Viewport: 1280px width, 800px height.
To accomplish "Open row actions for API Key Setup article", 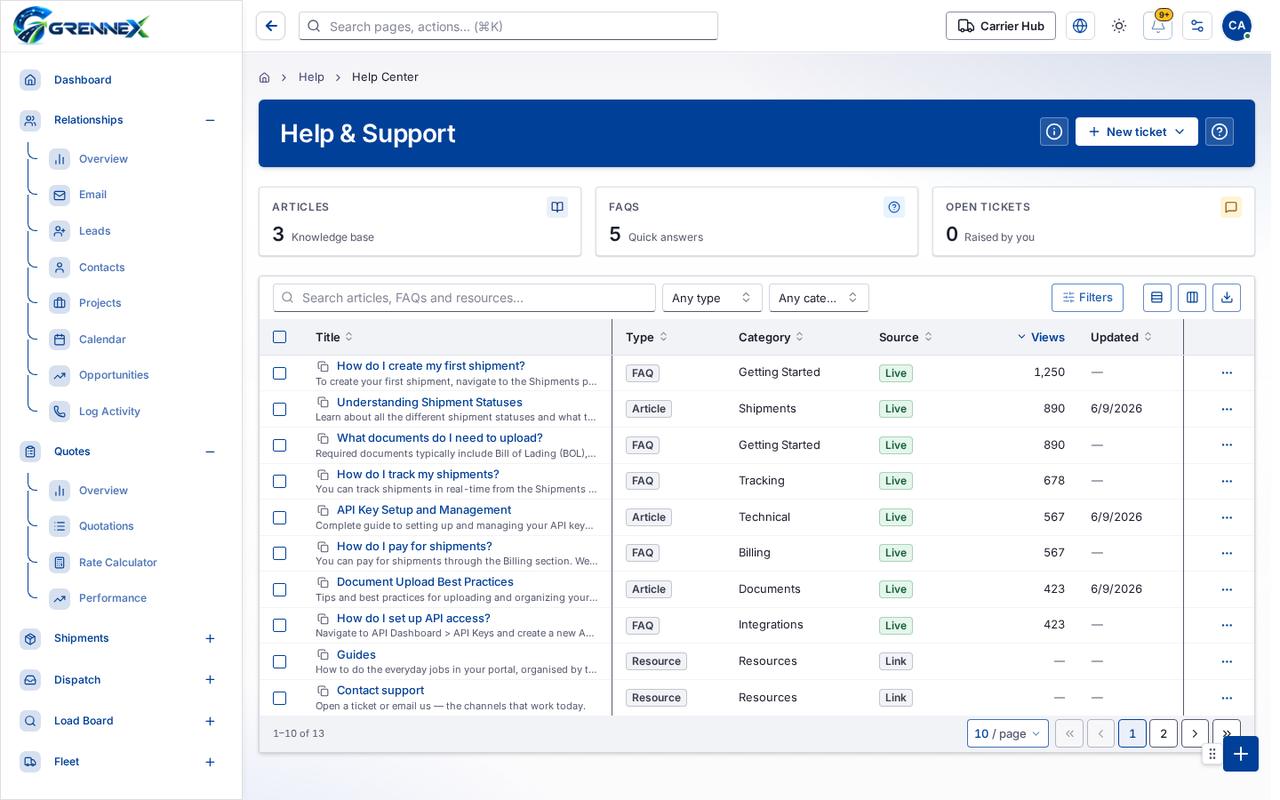I will pos(1227,517).
